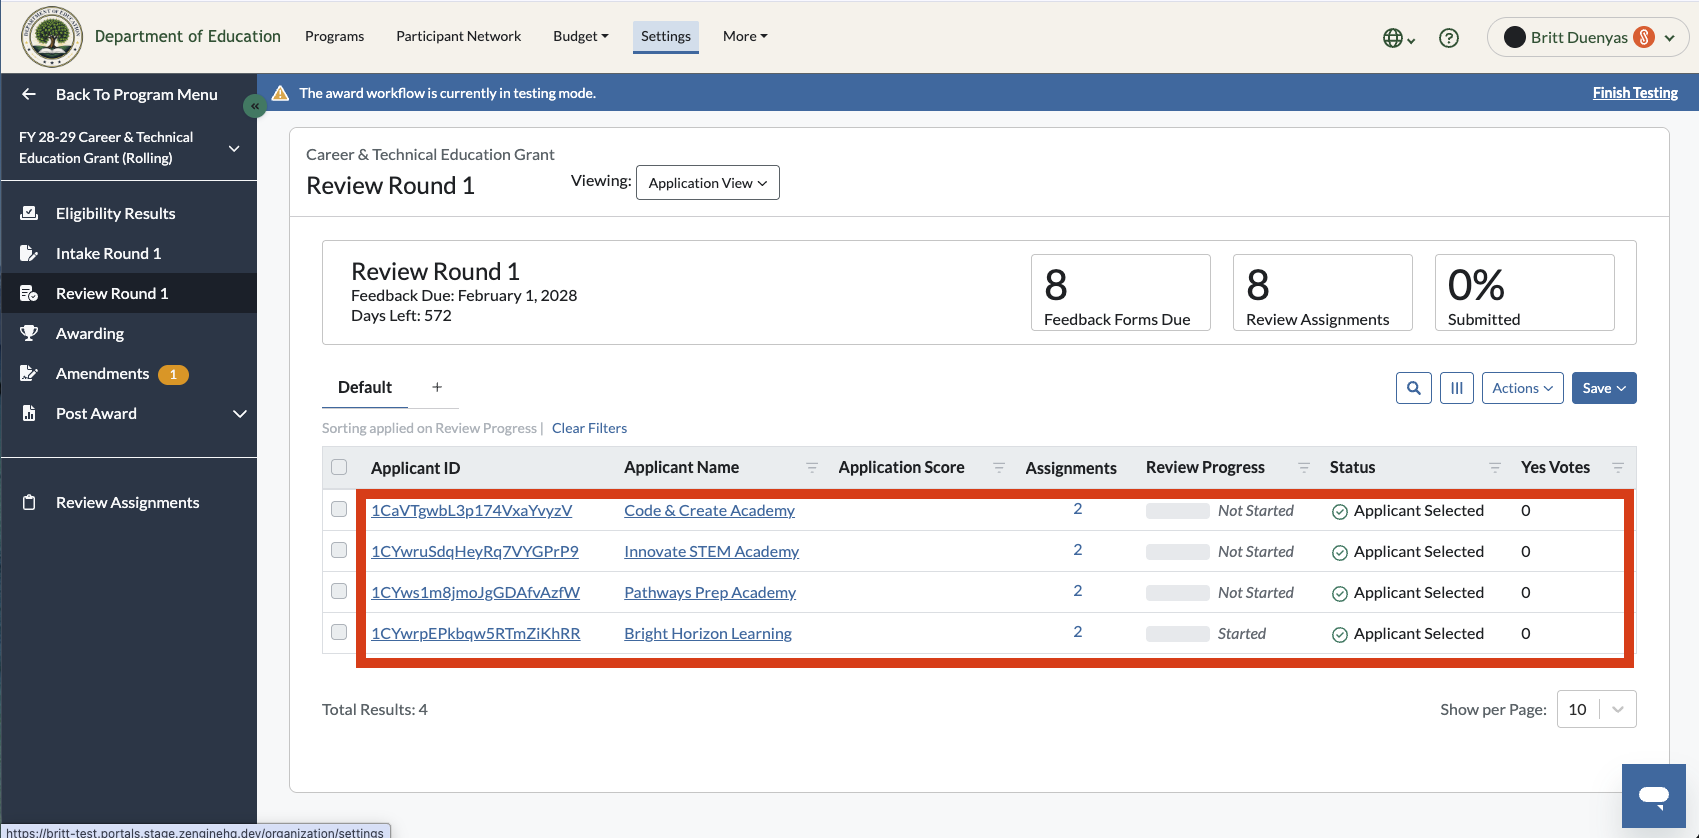The width and height of the screenshot is (1699, 838).
Task: Click the Review Assignments clipboard icon
Action: [29, 502]
